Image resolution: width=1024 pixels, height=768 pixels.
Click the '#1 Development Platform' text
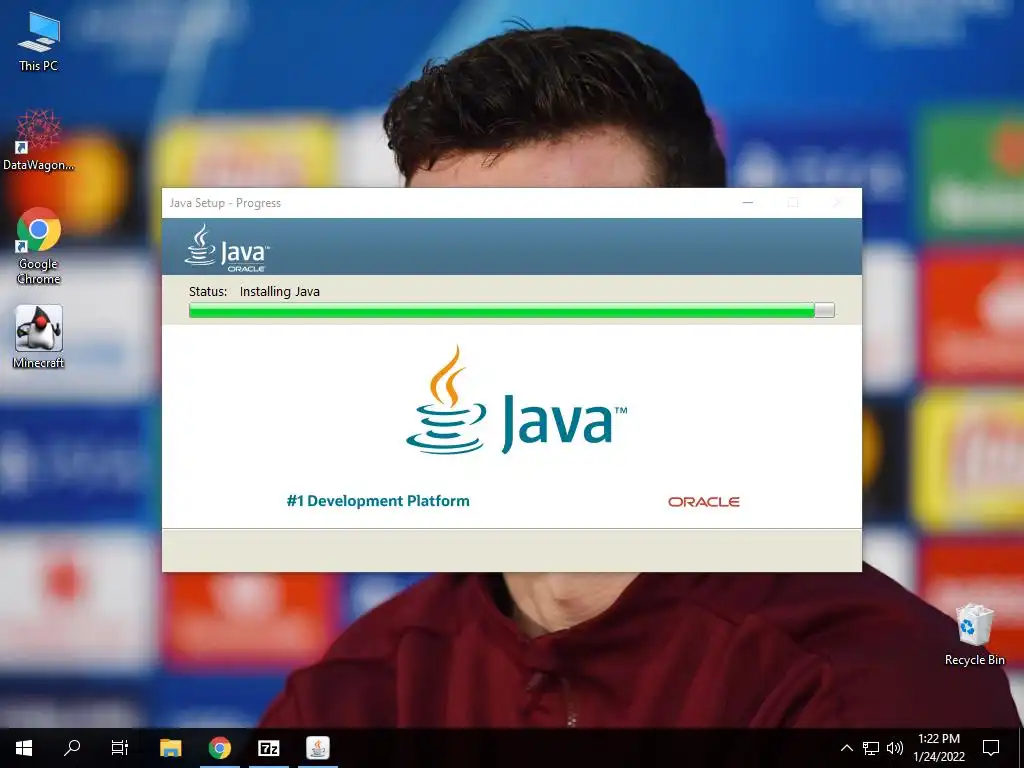click(378, 501)
